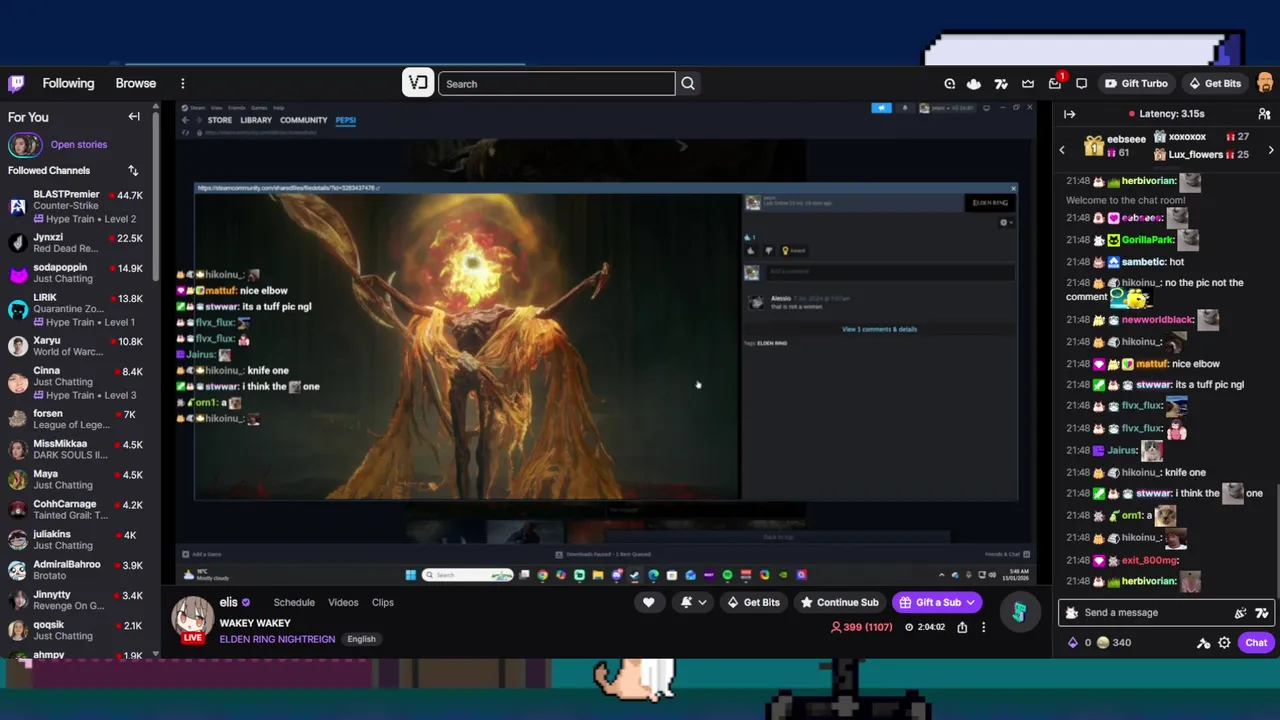1280x720 pixels.
Task: Show previous gift leaderboard entry
Action: click(x=1062, y=150)
